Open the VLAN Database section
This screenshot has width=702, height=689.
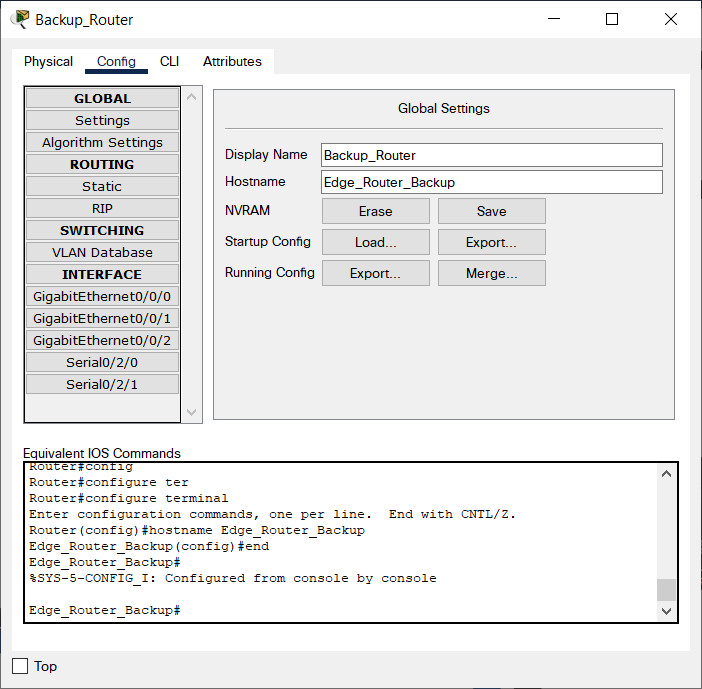[102, 252]
